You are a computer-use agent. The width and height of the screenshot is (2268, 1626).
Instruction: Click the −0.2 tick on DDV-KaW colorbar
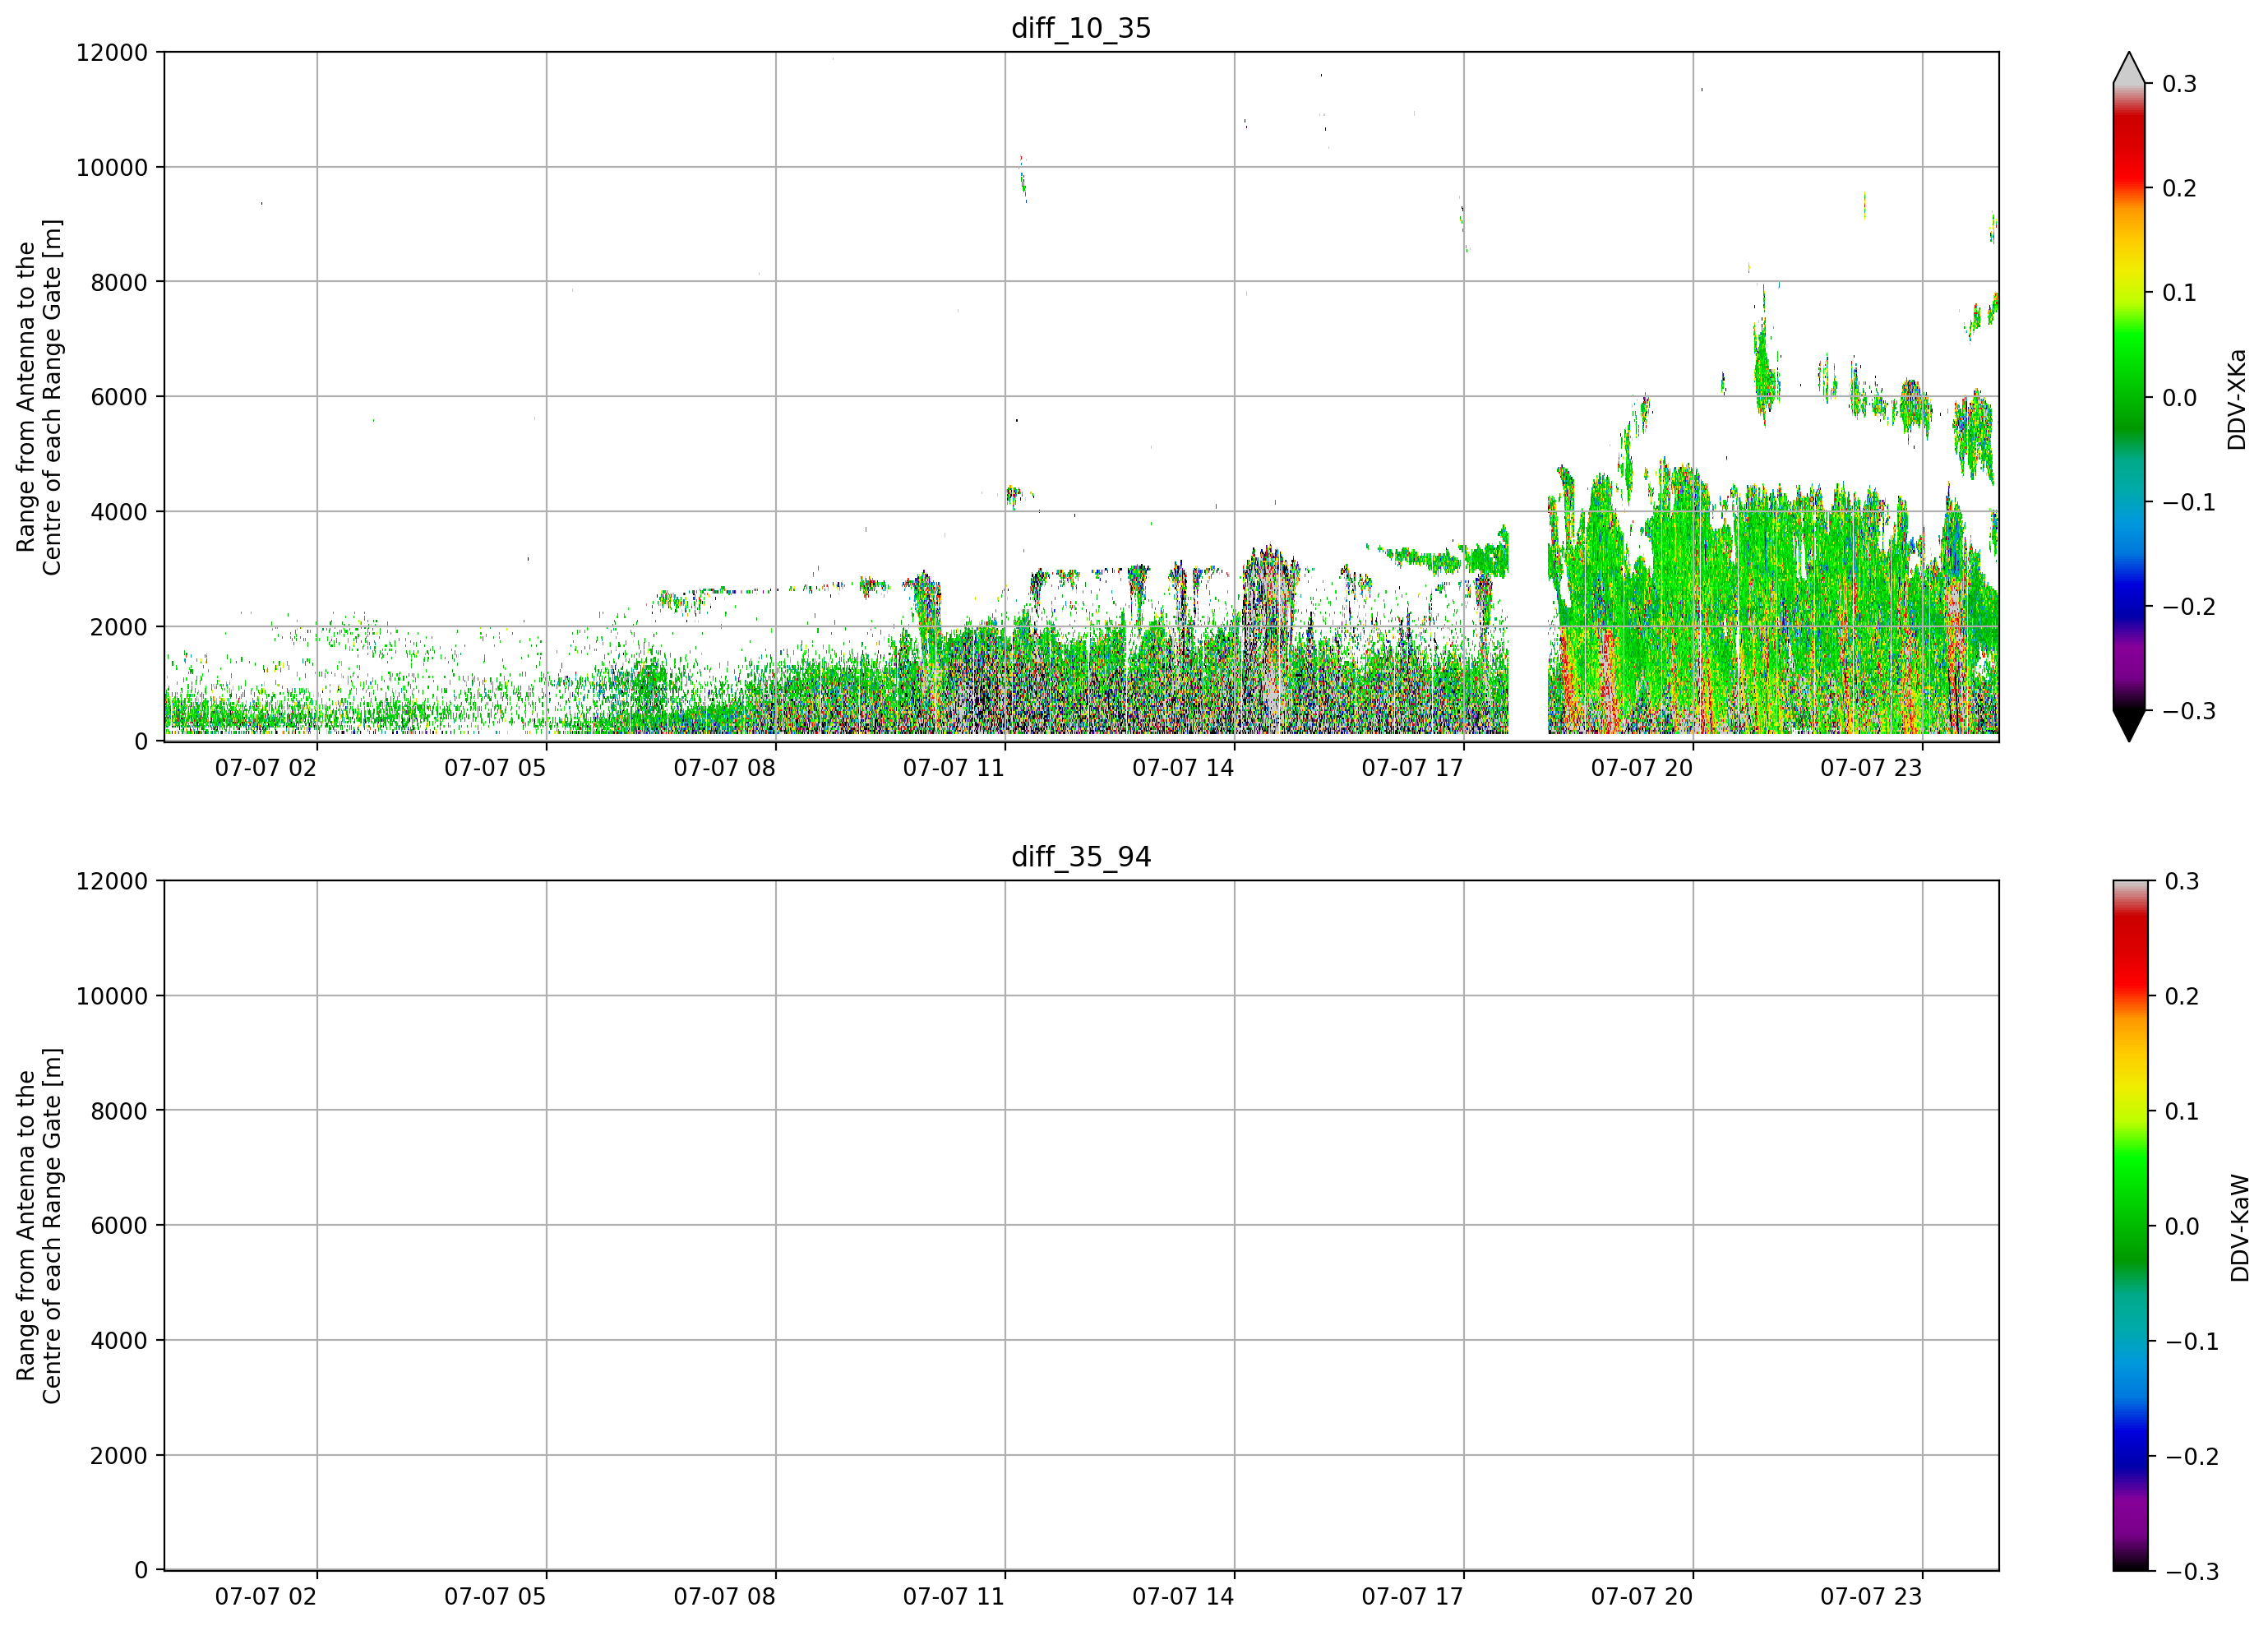2192,1457
